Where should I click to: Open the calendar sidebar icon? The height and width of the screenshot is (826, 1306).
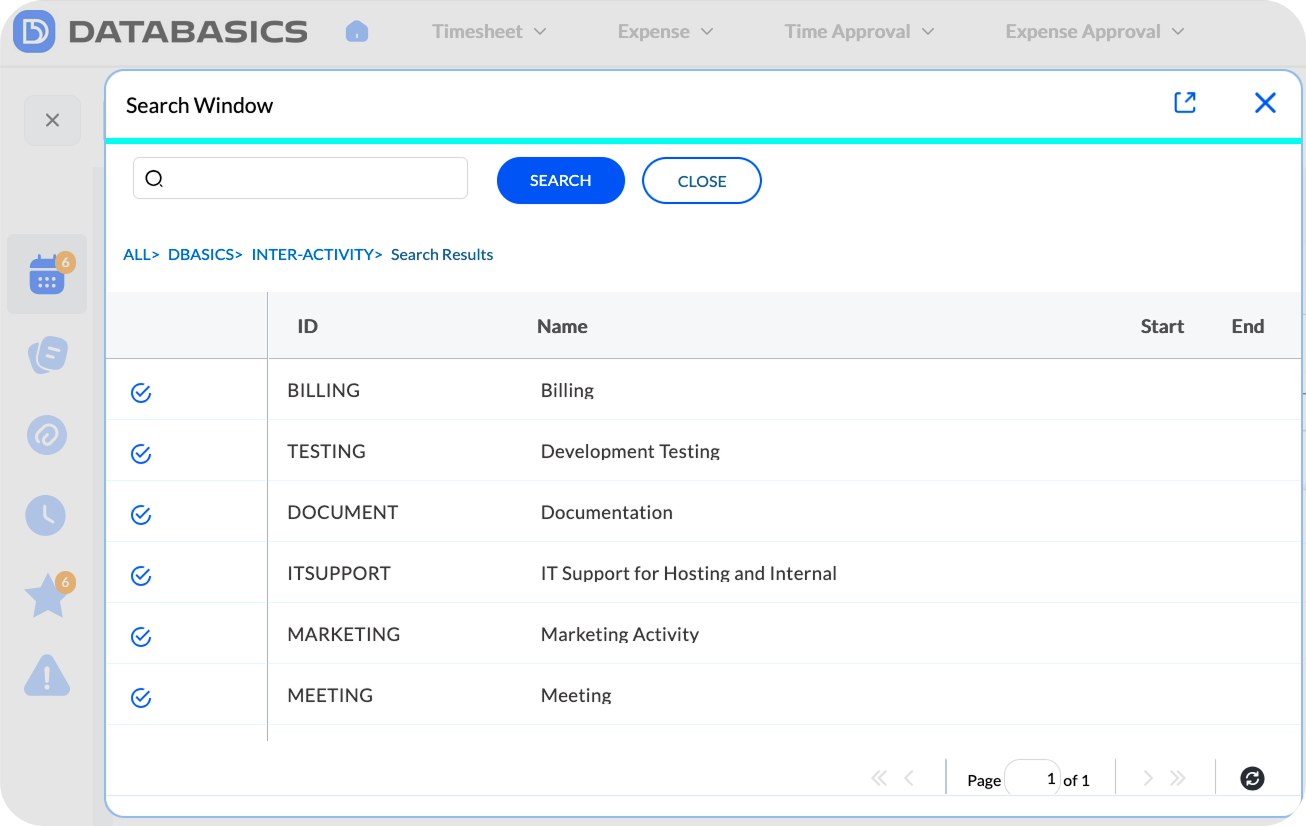[47, 274]
